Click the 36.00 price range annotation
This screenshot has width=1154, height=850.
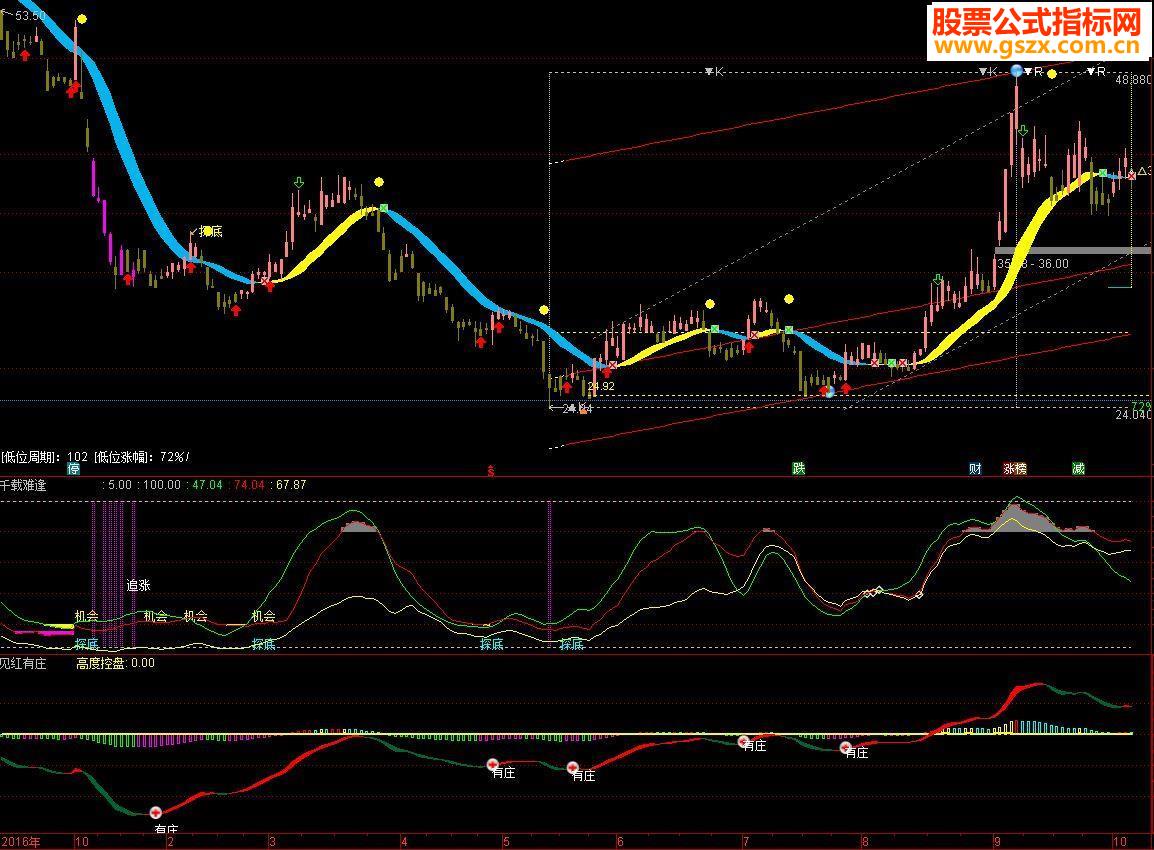pyautogui.click(x=1033, y=263)
